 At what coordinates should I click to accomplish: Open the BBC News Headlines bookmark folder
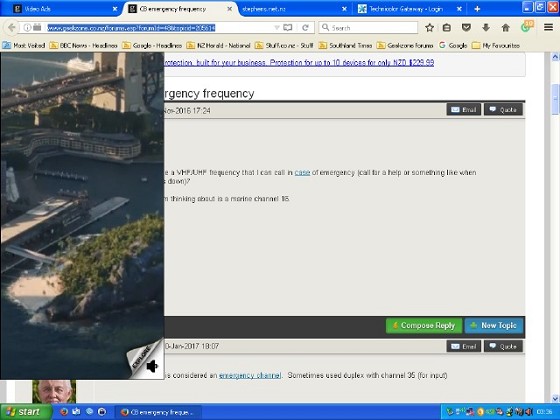(x=84, y=45)
